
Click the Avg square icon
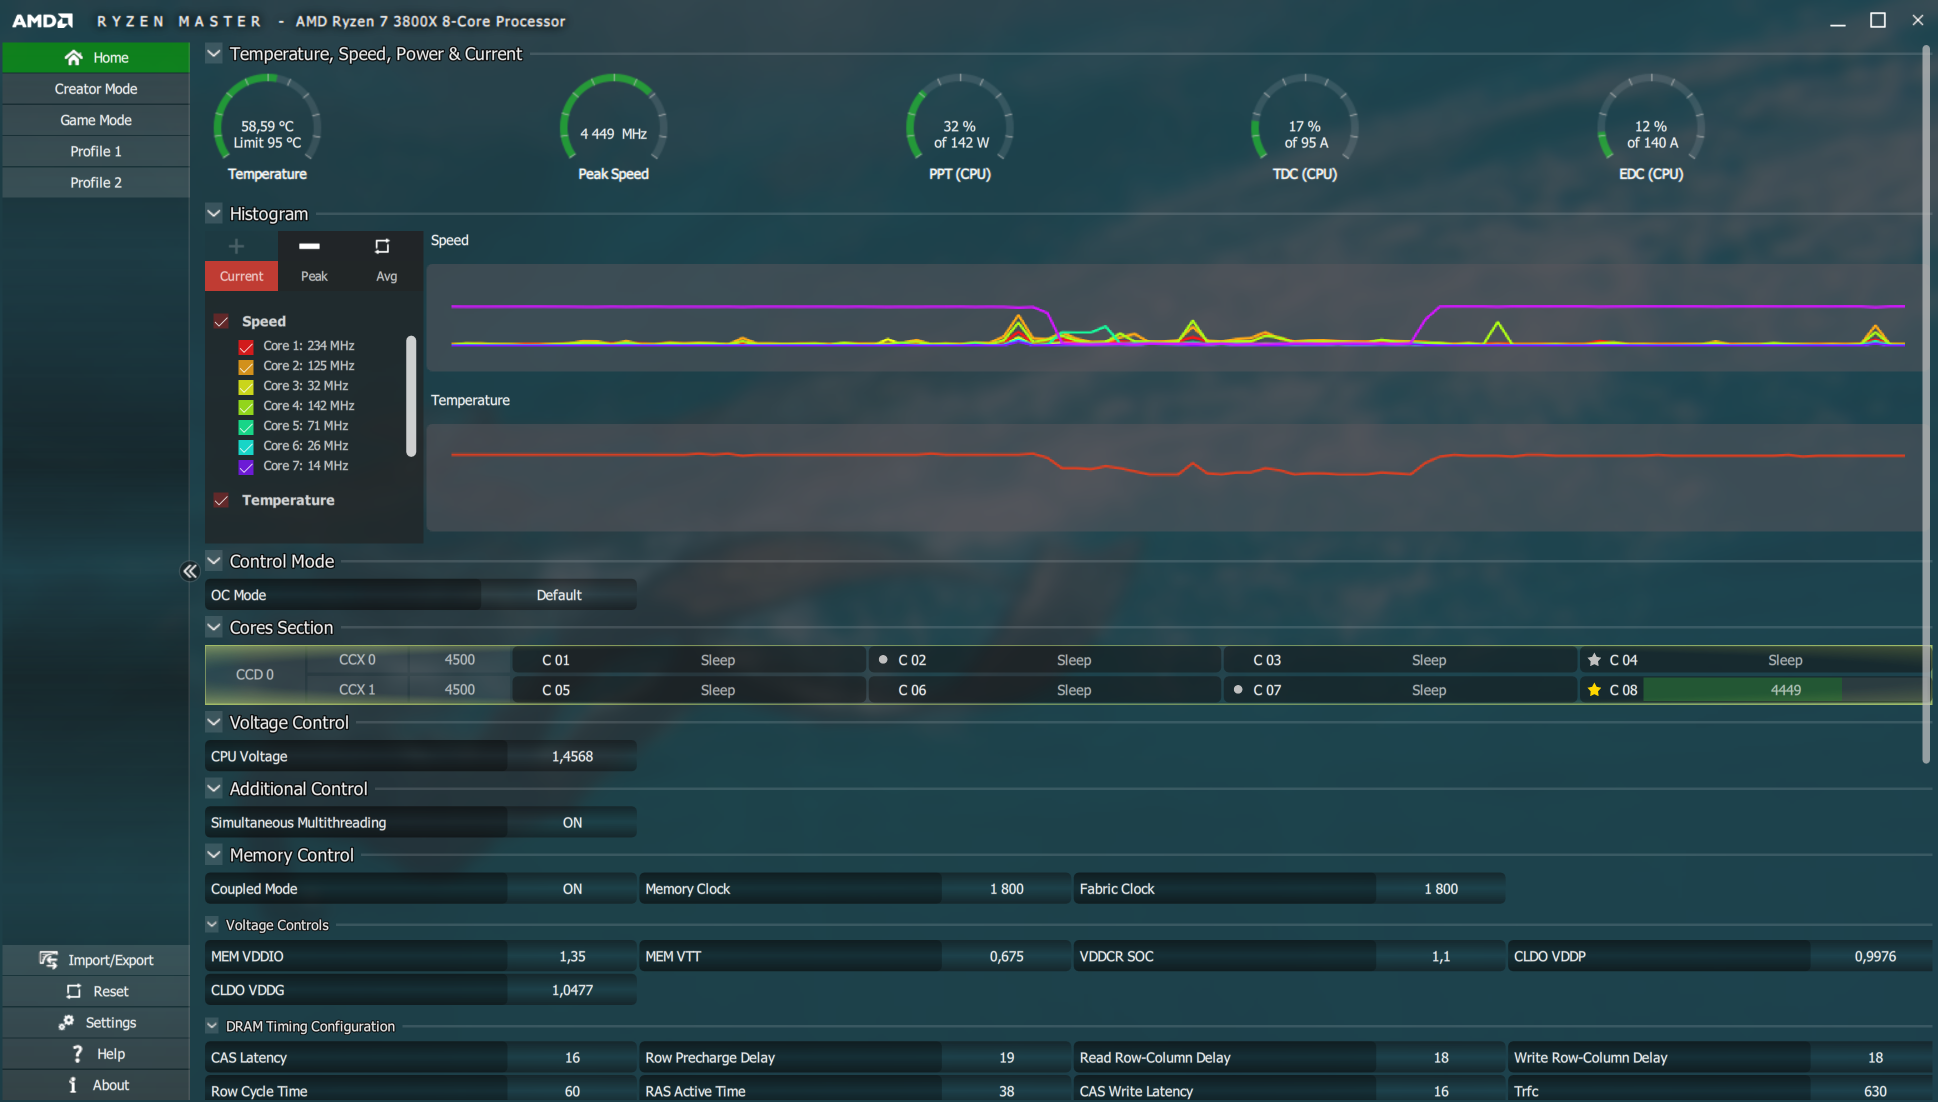382,246
